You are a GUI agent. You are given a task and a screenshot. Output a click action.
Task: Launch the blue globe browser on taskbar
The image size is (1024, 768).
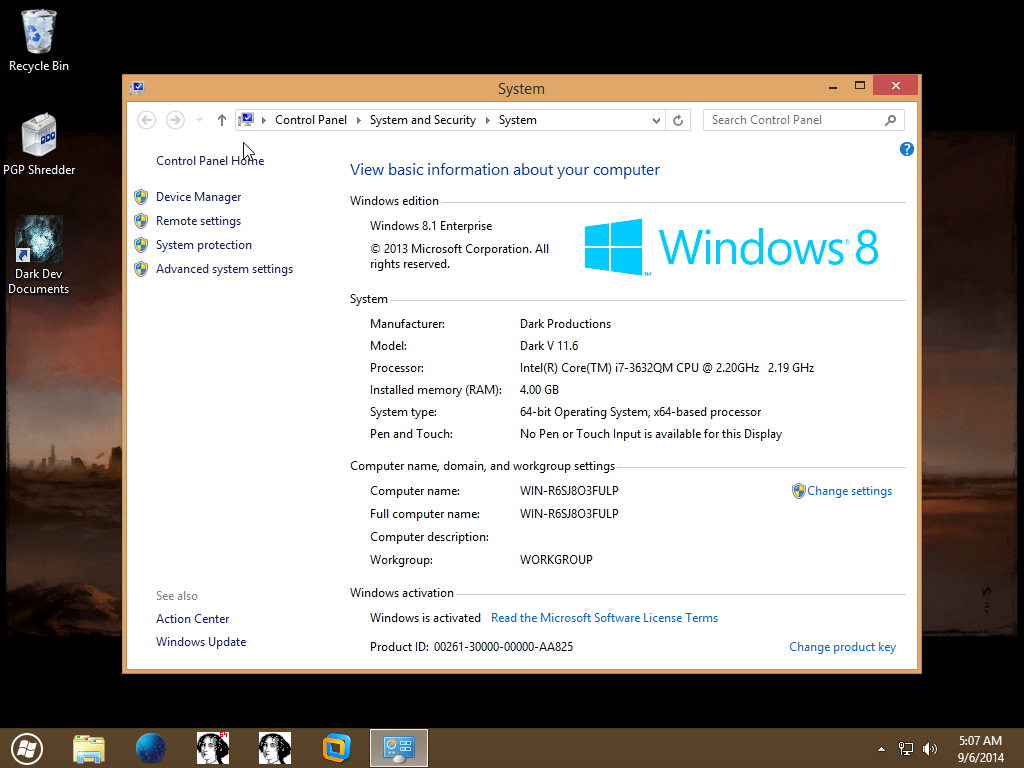pyautogui.click(x=151, y=748)
